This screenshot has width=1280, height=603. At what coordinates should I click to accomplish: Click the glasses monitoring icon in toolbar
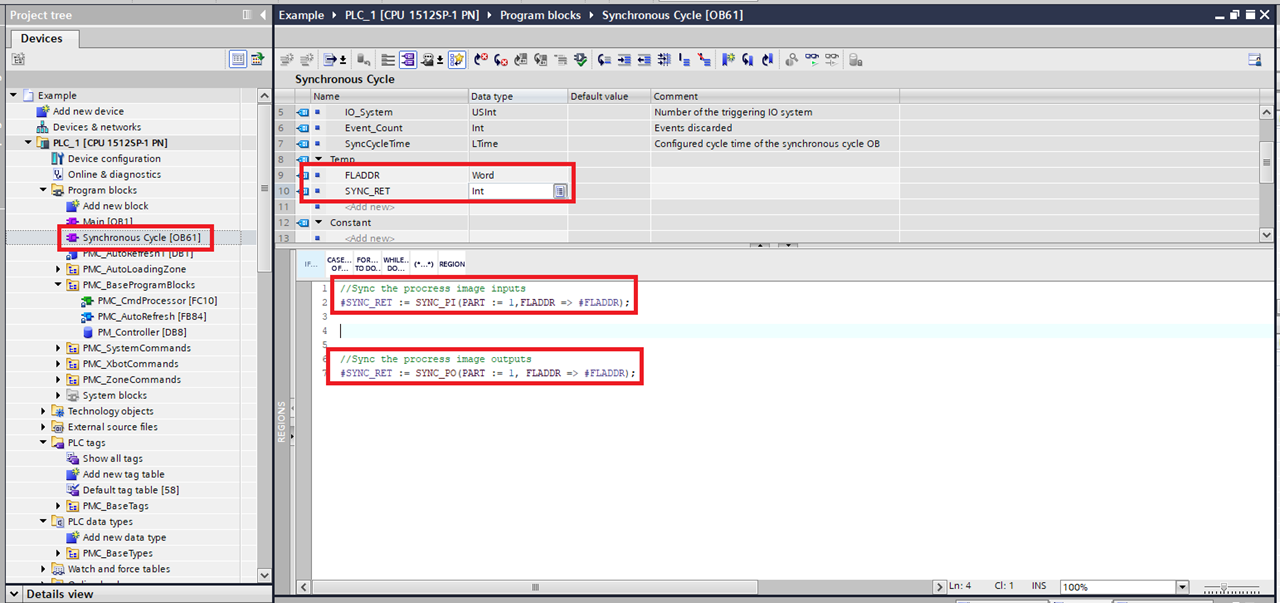[x=812, y=60]
